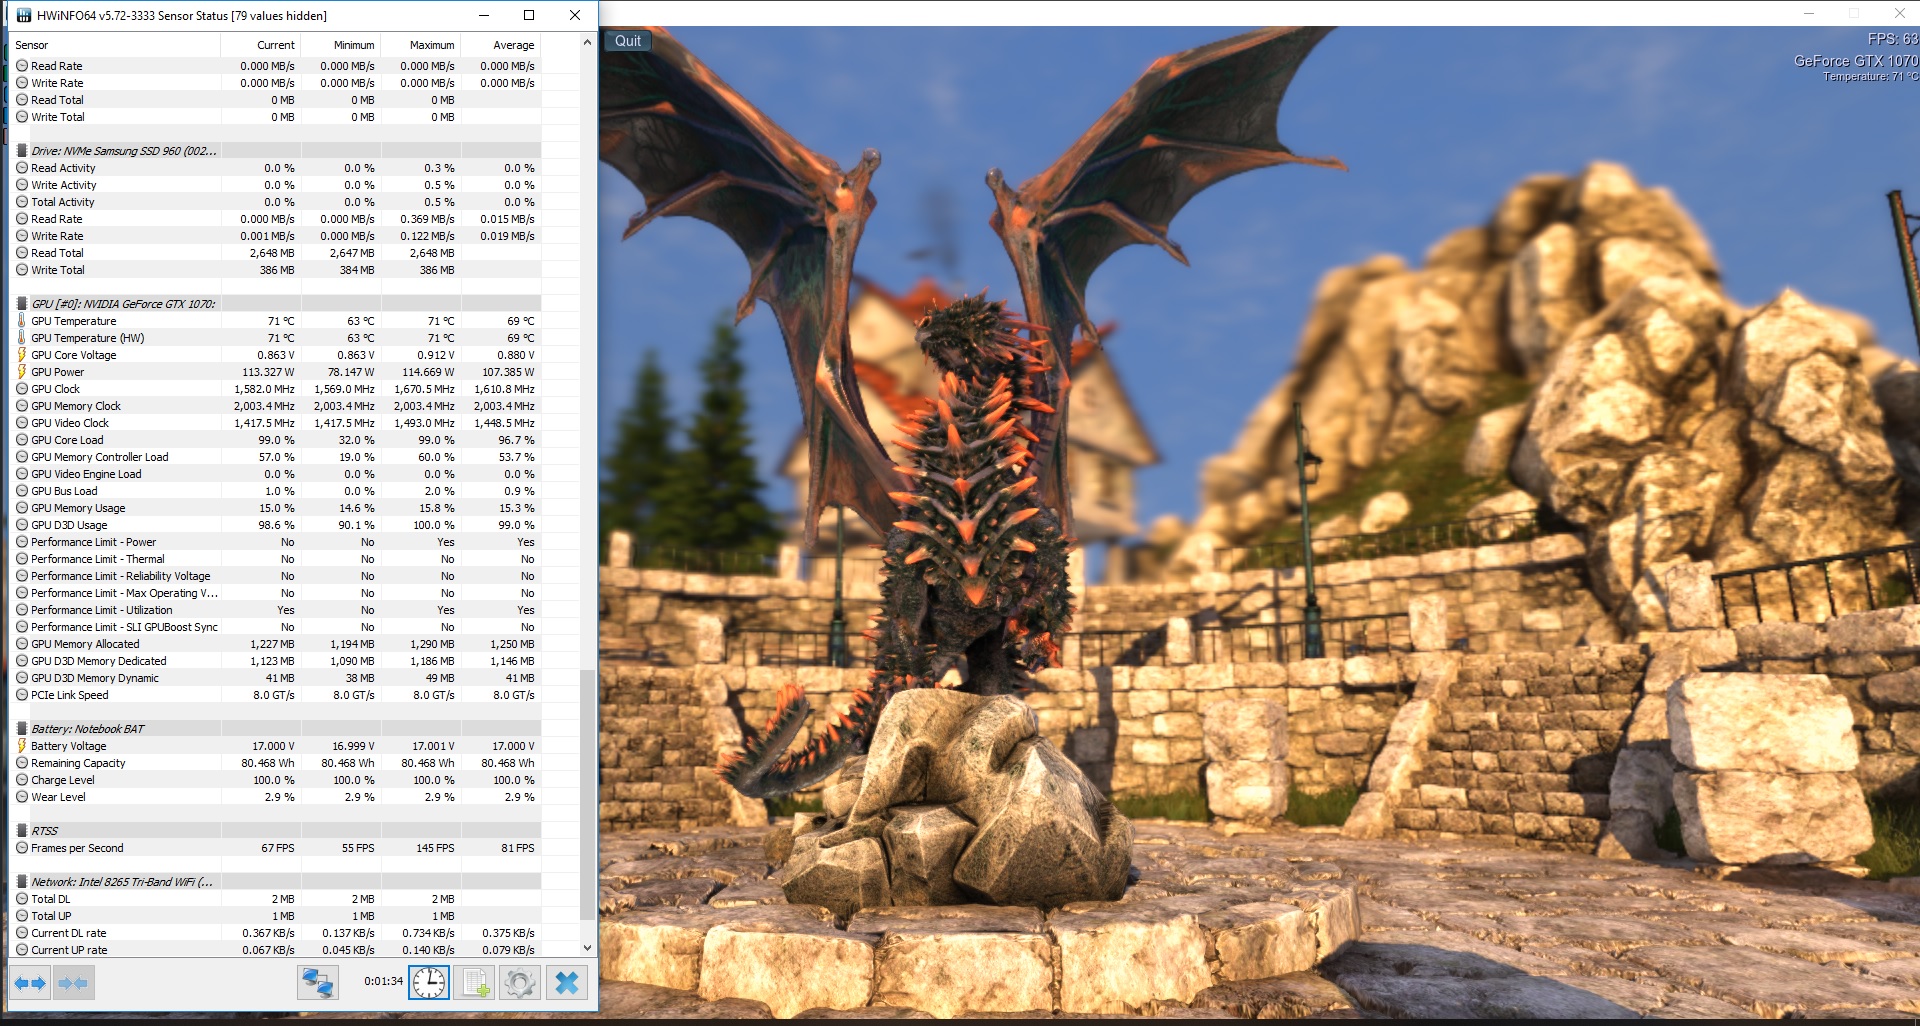Click GPU Temperature thermometer icon
Viewport: 1920px width, 1026px height.
coord(22,321)
